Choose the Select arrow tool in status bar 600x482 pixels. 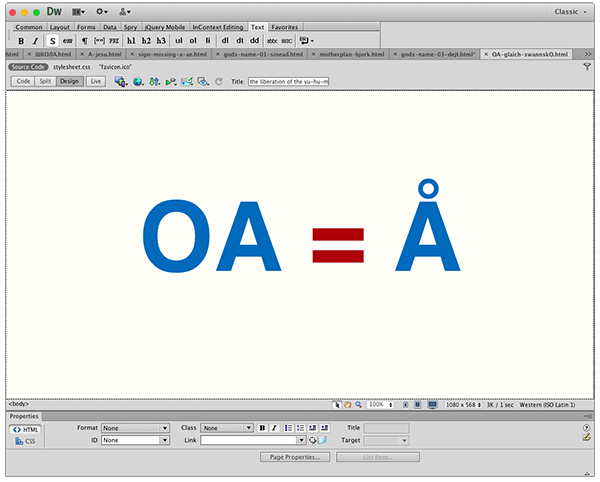pos(337,405)
